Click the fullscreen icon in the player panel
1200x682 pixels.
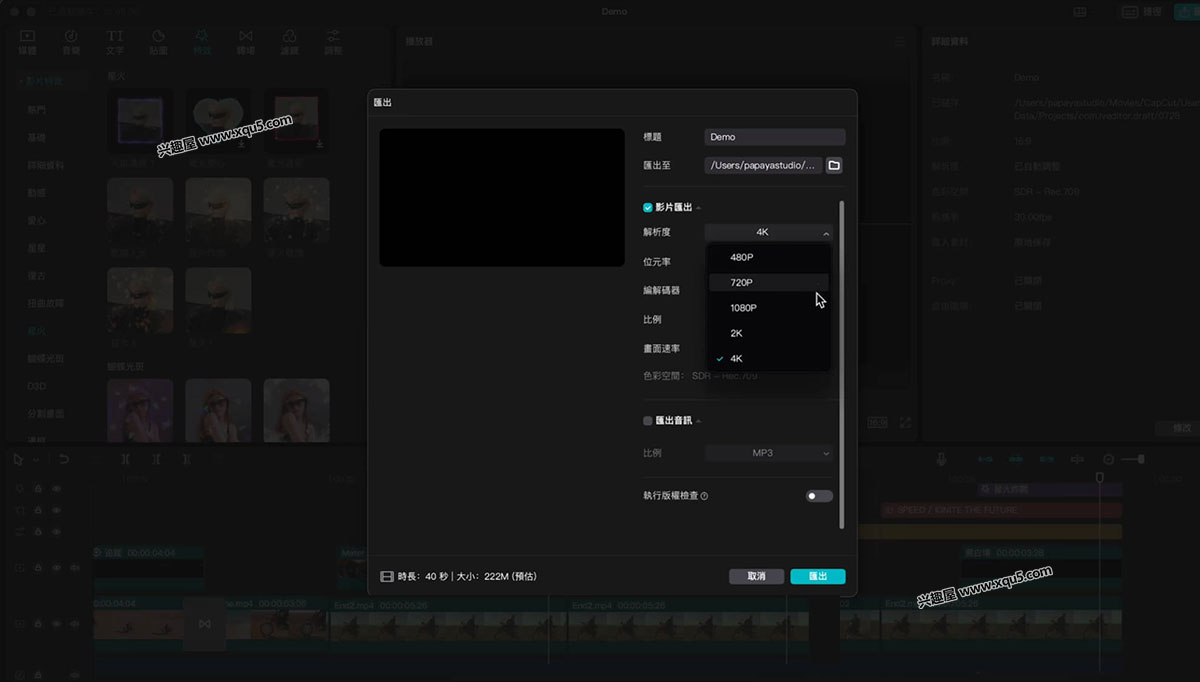tap(906, 423)
